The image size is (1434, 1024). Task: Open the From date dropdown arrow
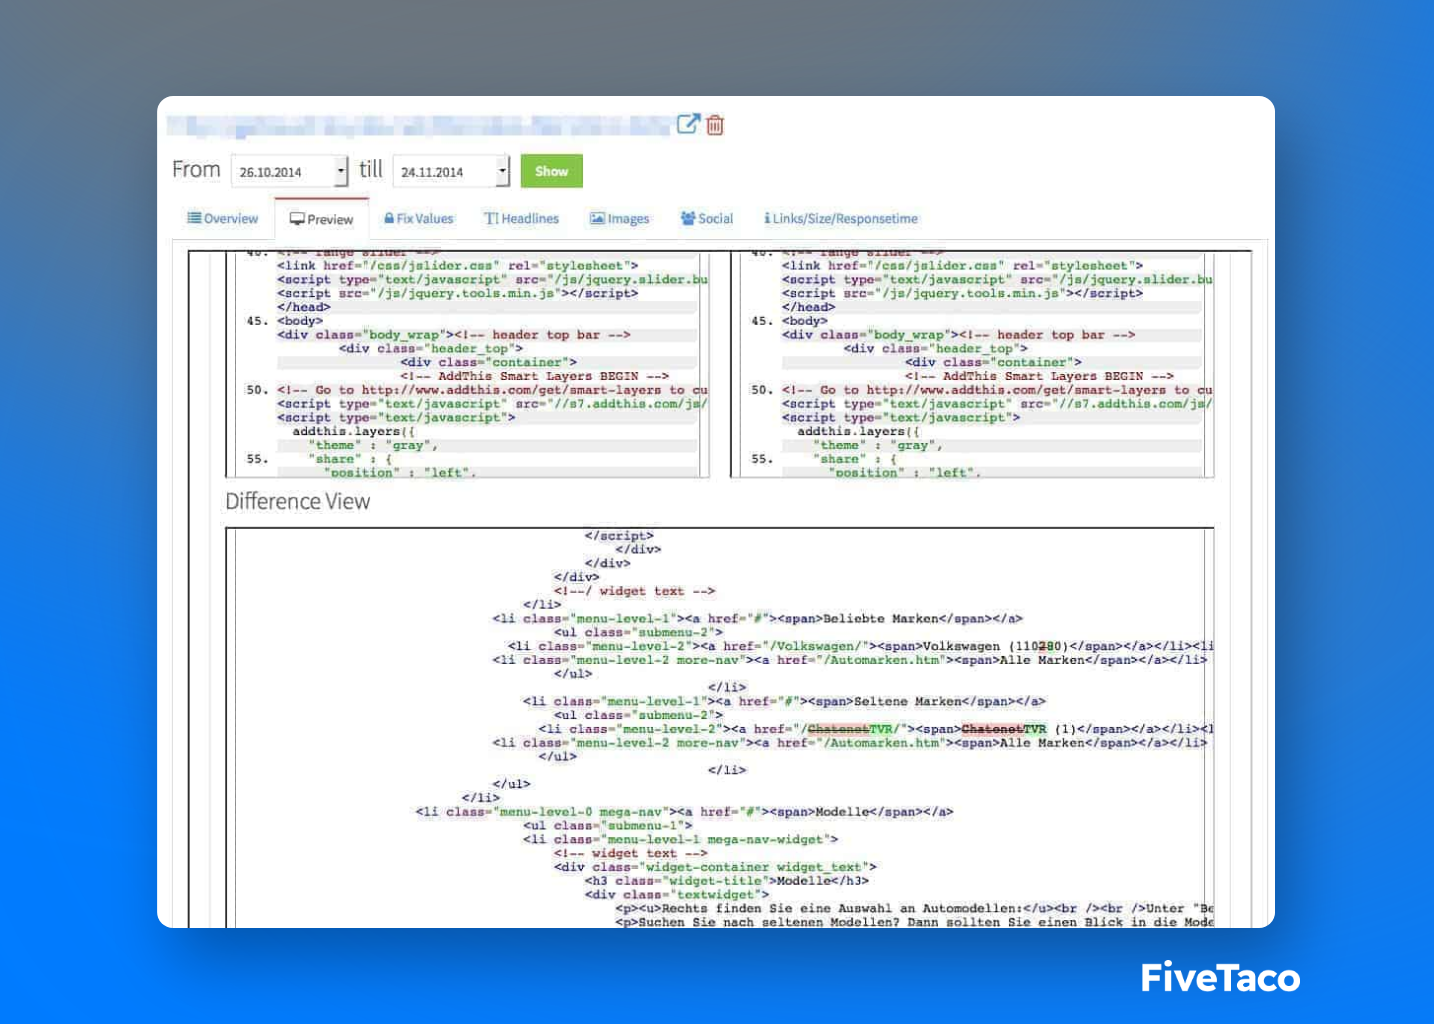pos(341,171)
